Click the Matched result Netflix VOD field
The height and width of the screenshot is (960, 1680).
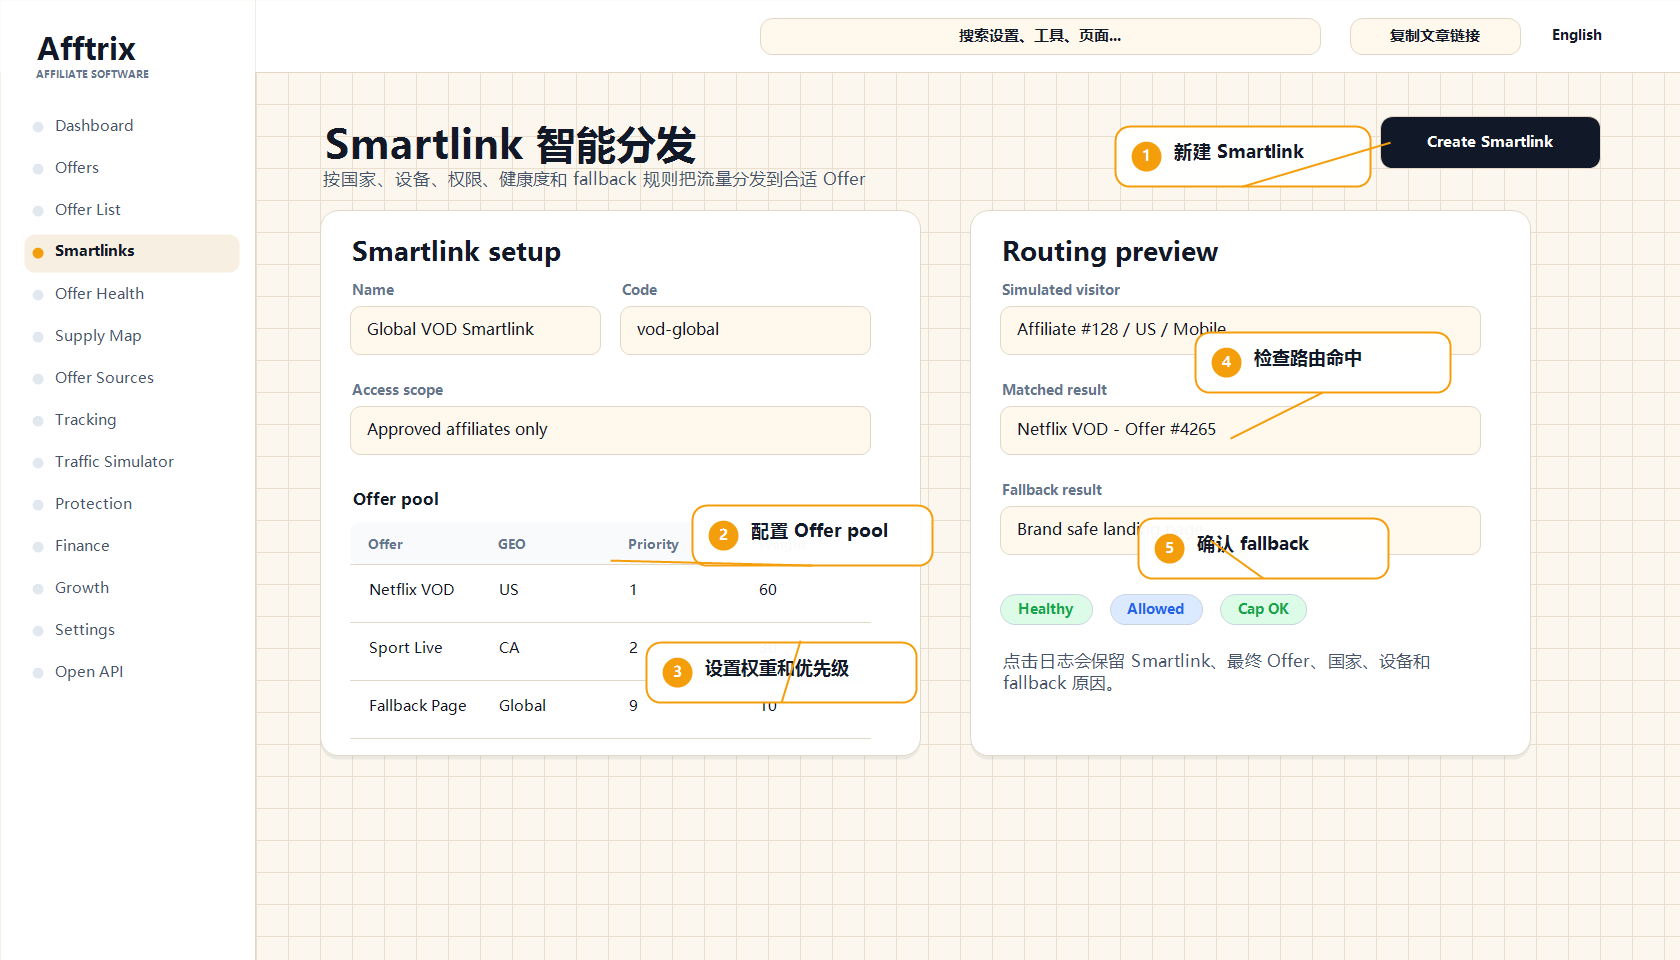1240,430
